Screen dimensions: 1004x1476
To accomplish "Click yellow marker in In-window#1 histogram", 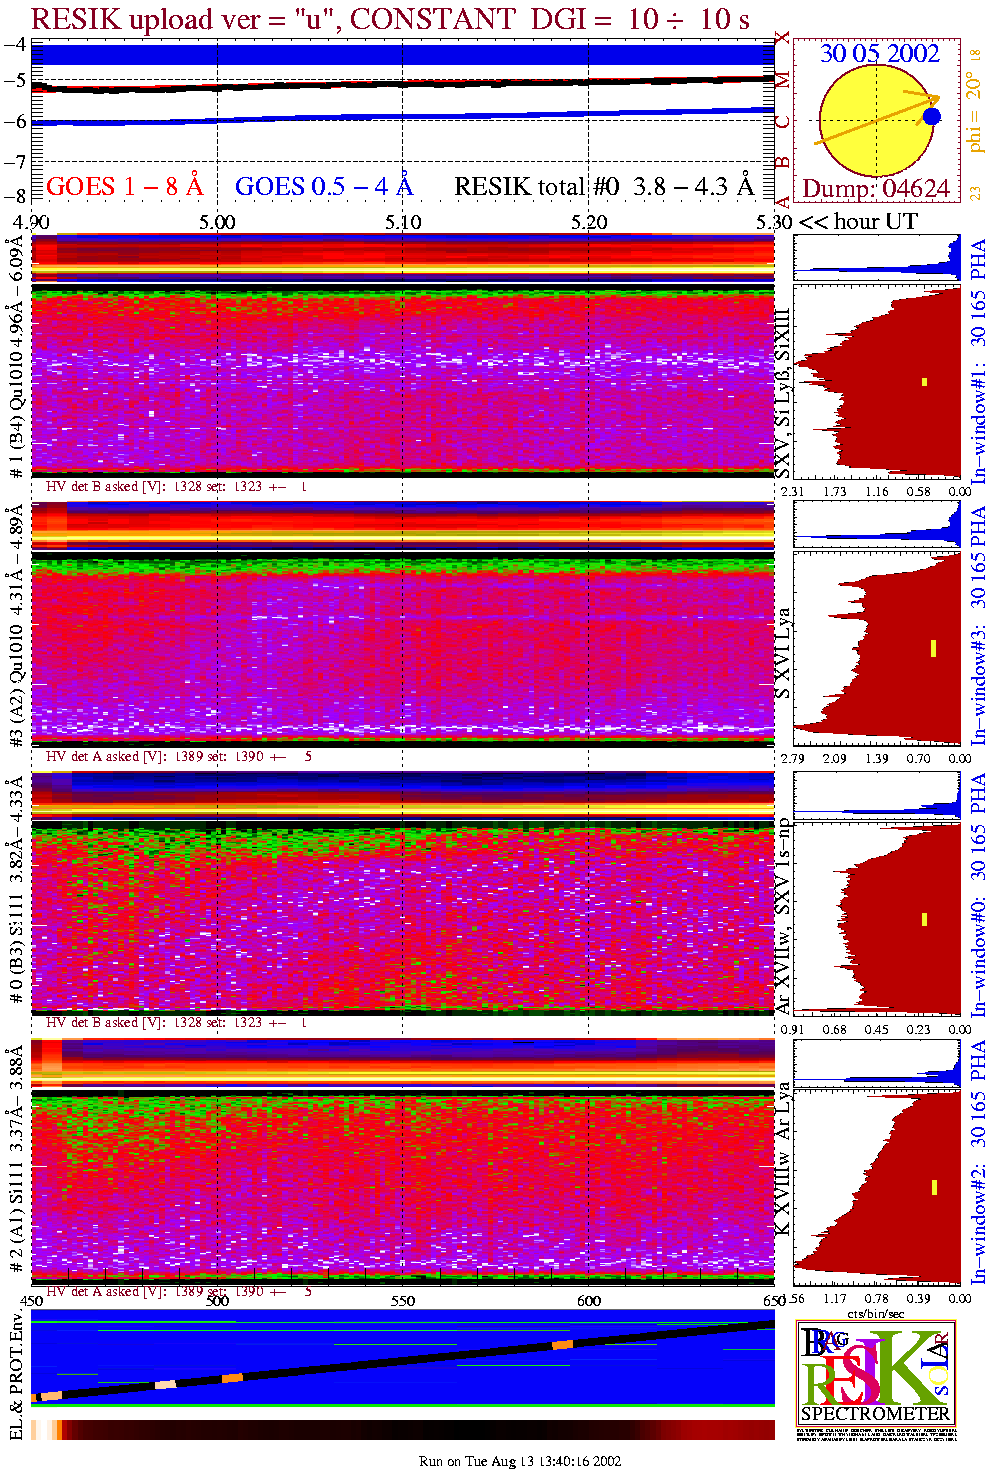I will [x=925, y=381].
